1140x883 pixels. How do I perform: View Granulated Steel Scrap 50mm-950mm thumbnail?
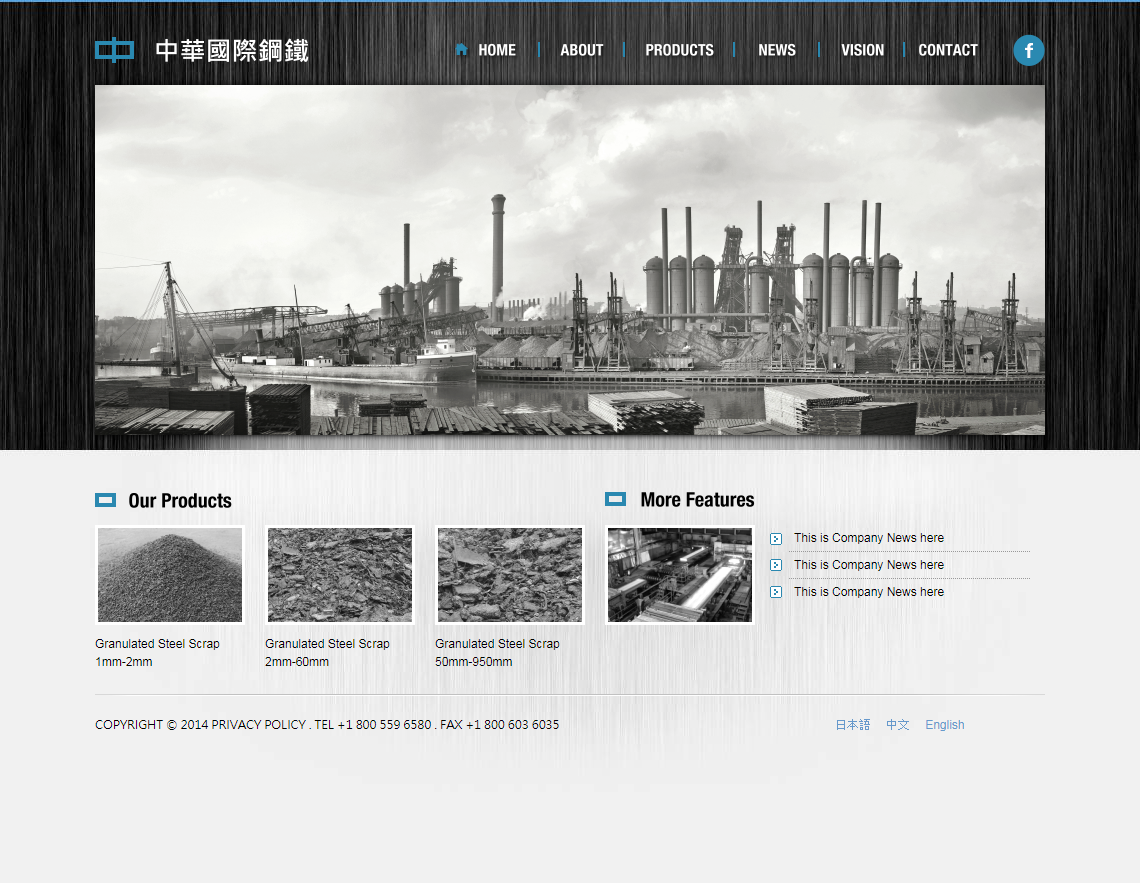click(x=510, y=575)
